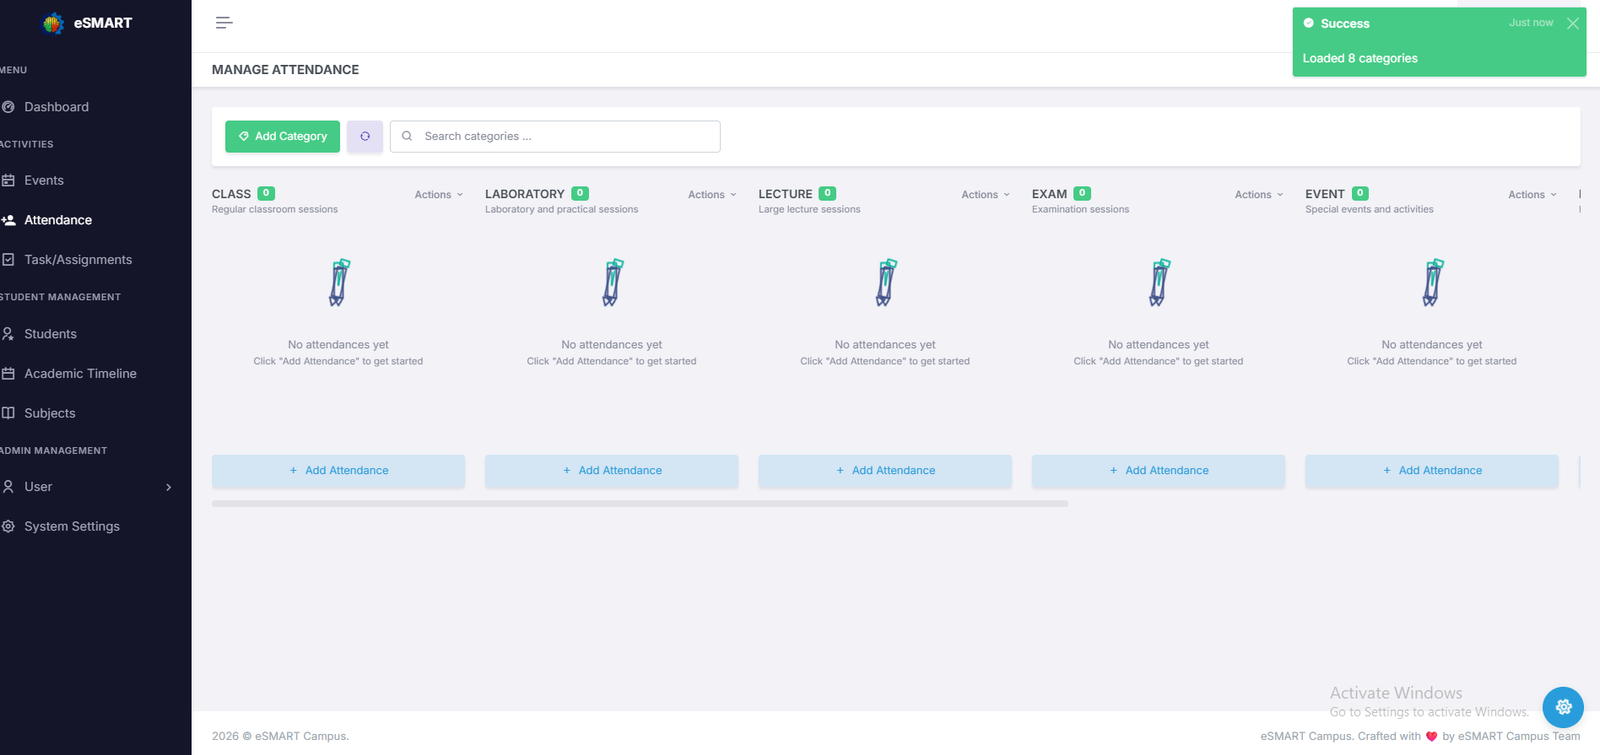Click the magnifier icon in search box
The height and width of the screenshot is (755, 1600).
407,136
